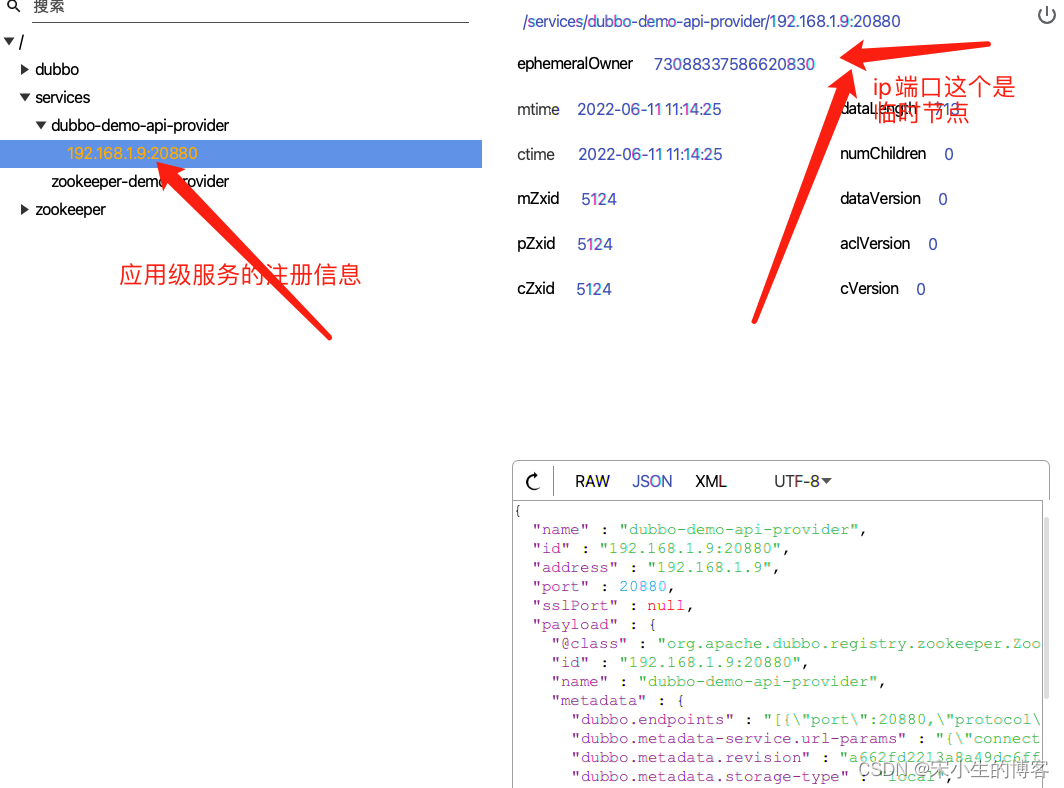
Task: Click the refresh icon in data panel
Action: [x=532, y=482]
